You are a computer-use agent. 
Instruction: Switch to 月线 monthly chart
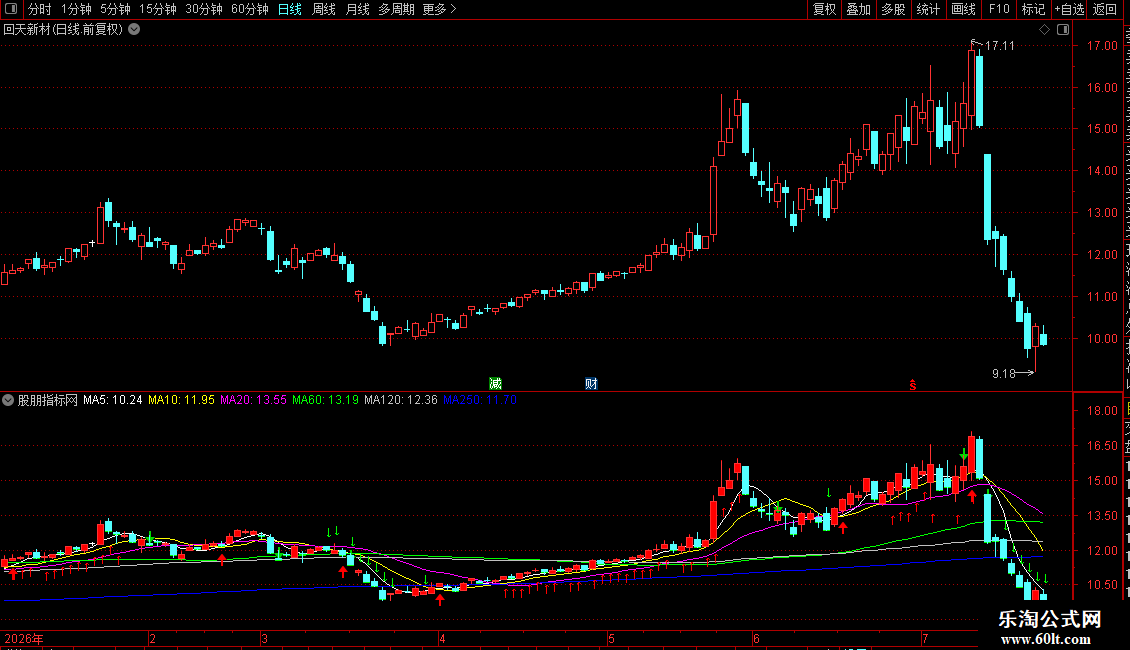(357, 9)
